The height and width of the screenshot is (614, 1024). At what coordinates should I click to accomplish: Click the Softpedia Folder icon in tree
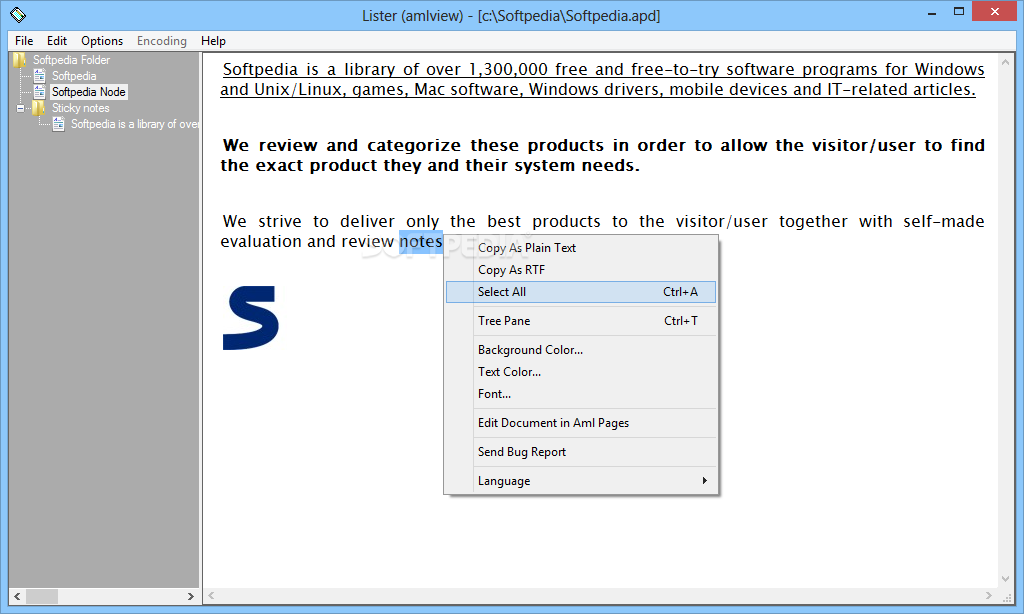click(20, 60)
